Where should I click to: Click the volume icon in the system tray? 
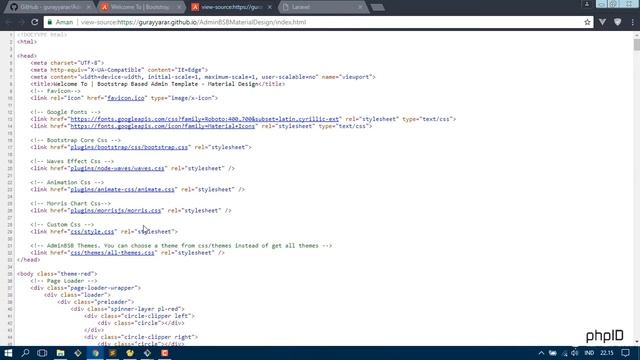click(575, 353)
